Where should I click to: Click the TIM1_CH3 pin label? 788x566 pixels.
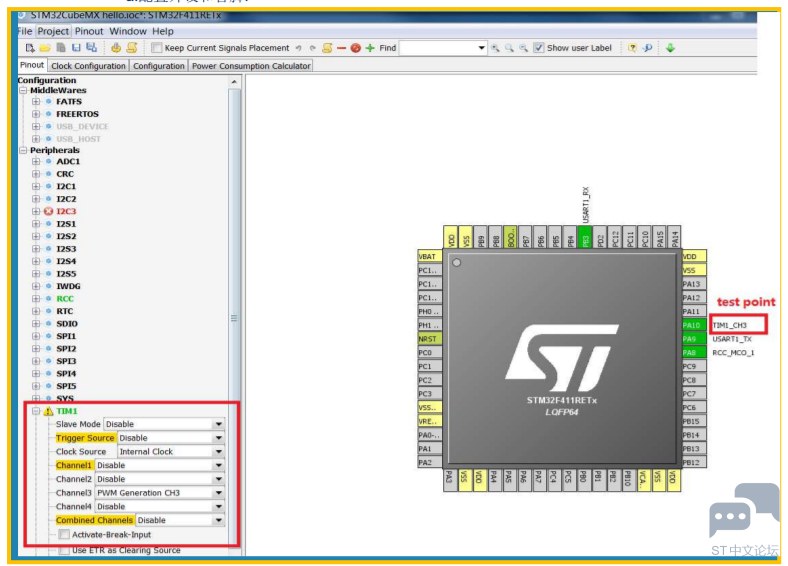coord(730,325)
